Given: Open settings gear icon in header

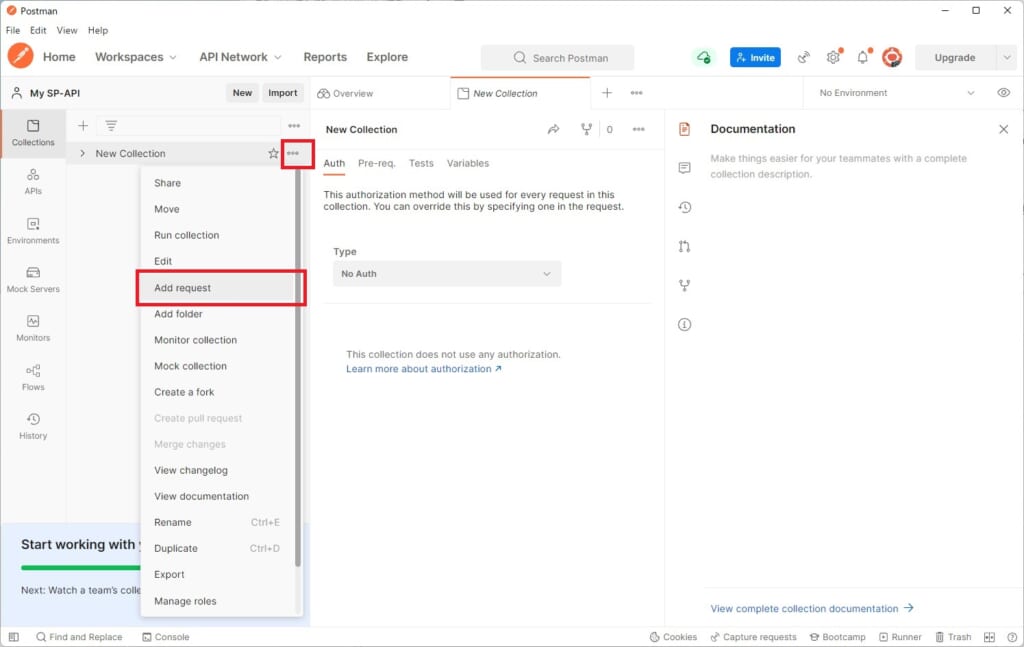Looking at the screenshot, I should point(833,57).
